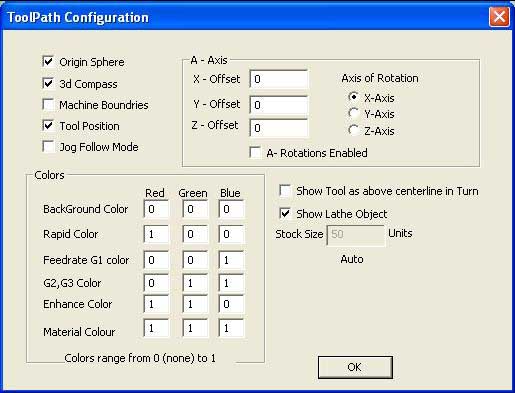515x393 pixels.
Task: Click the OK button
Action: click(355, 367)
